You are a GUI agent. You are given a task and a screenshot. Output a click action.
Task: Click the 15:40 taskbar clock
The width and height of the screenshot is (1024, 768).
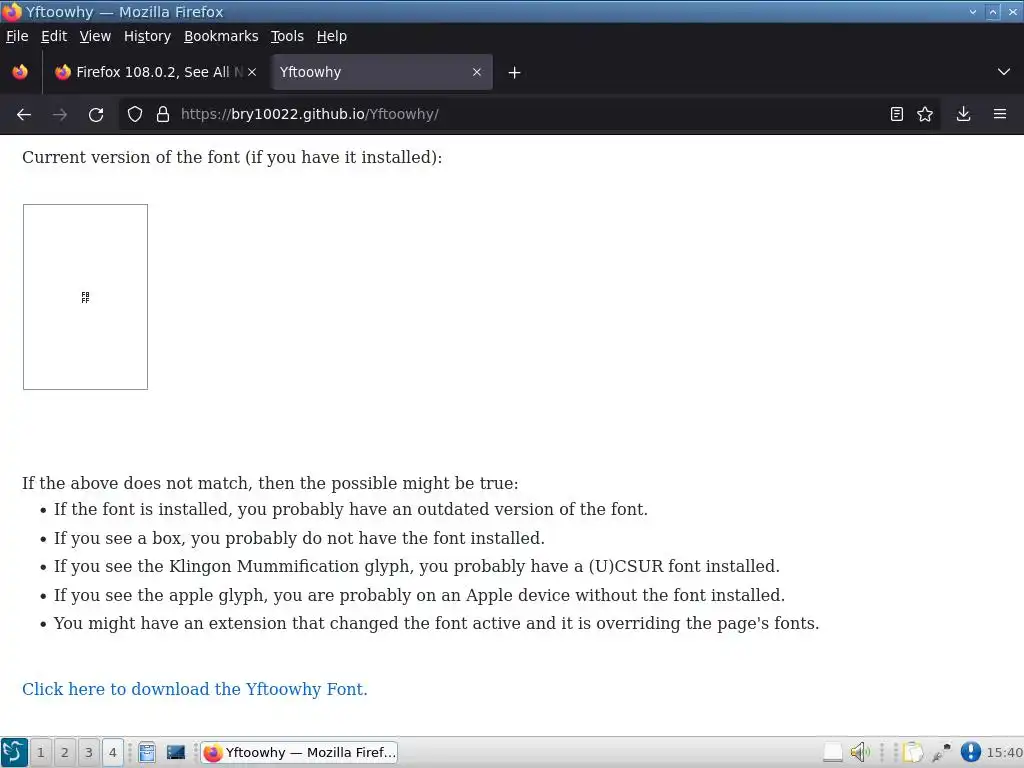(1004, 752)
